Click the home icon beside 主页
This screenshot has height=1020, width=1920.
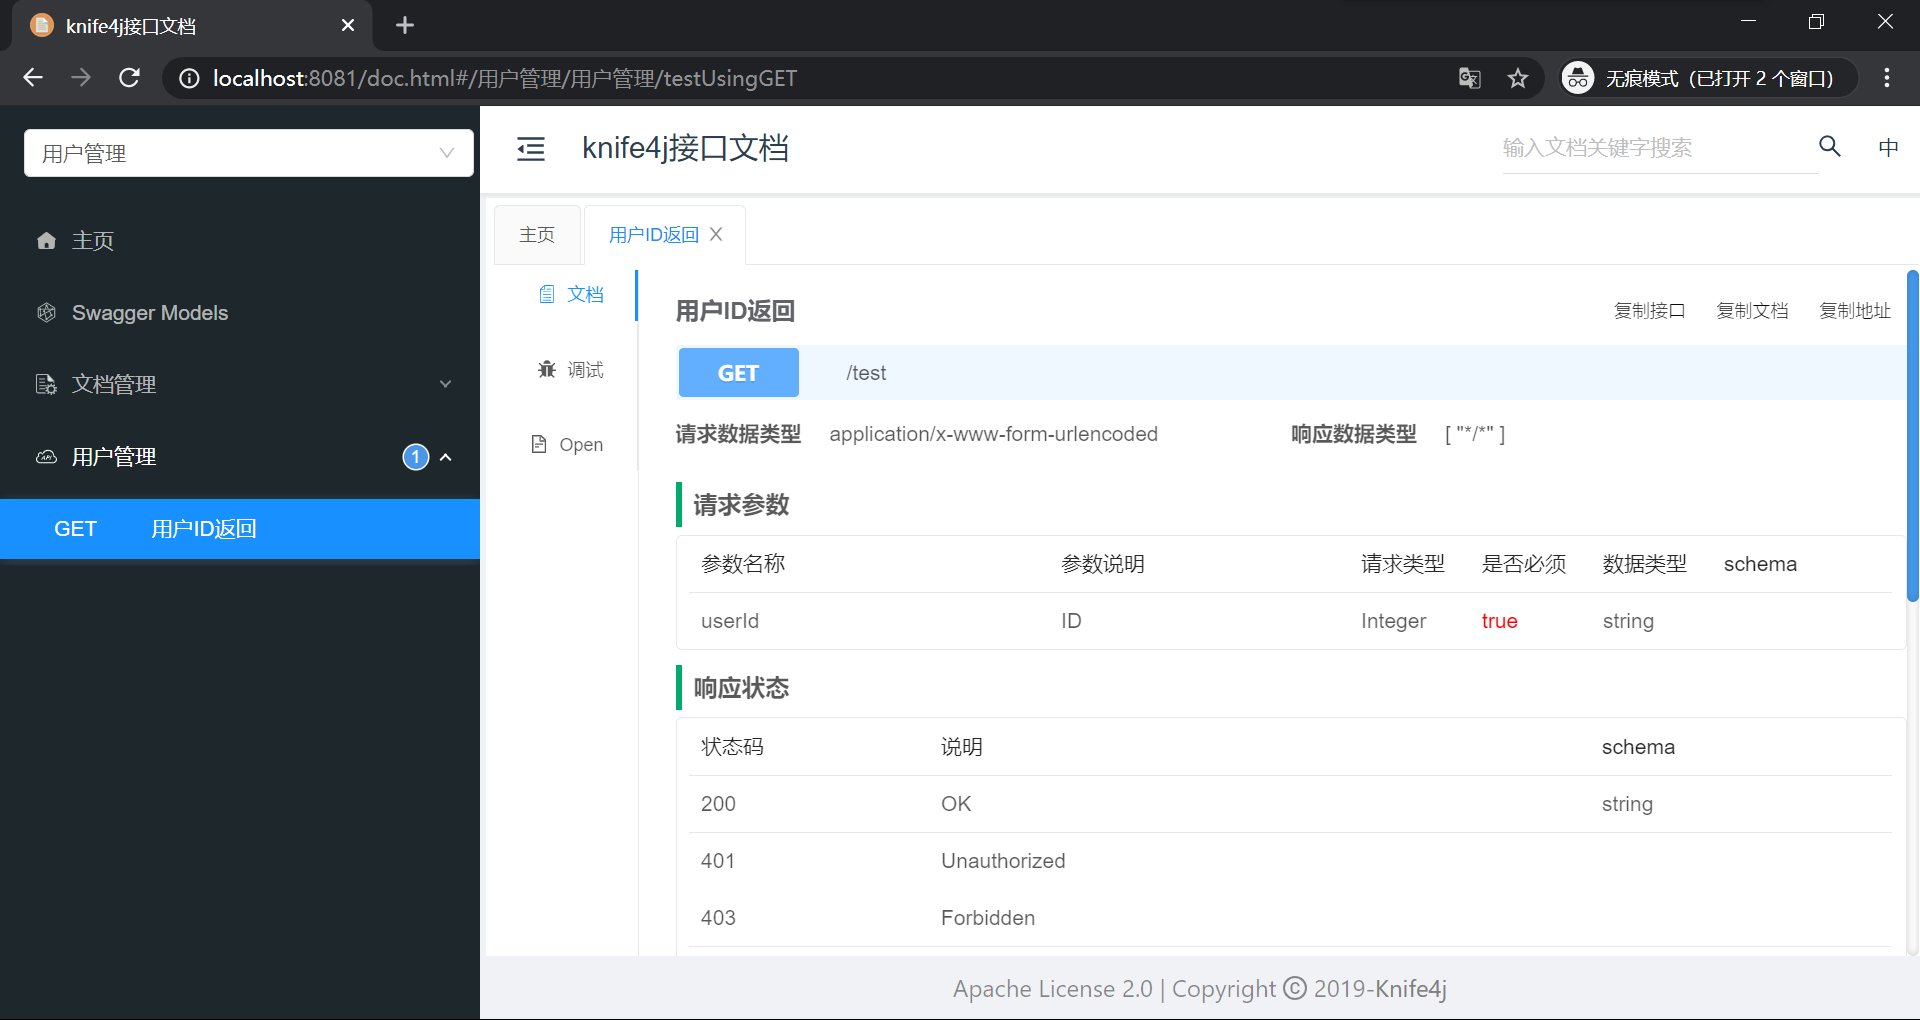[46, 240]
